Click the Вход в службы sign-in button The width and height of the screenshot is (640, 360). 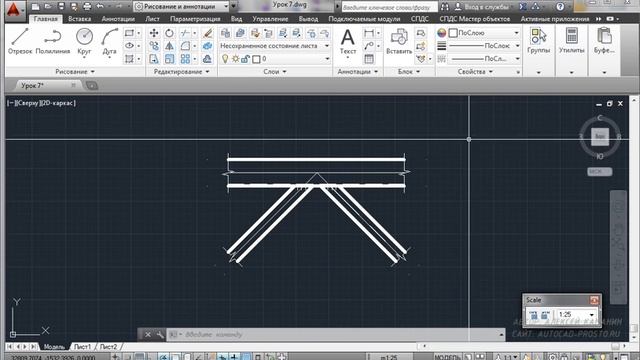coord(482,7)
